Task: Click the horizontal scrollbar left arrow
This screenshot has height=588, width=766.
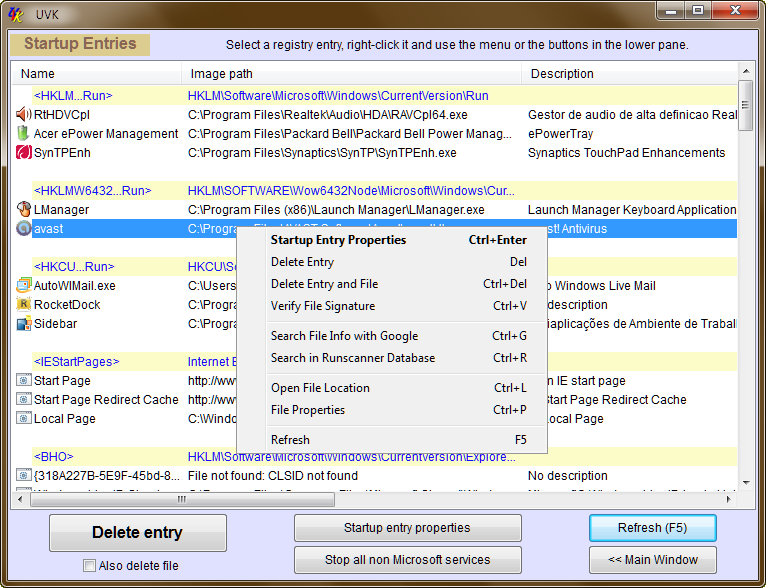Action: coord(20,499)
